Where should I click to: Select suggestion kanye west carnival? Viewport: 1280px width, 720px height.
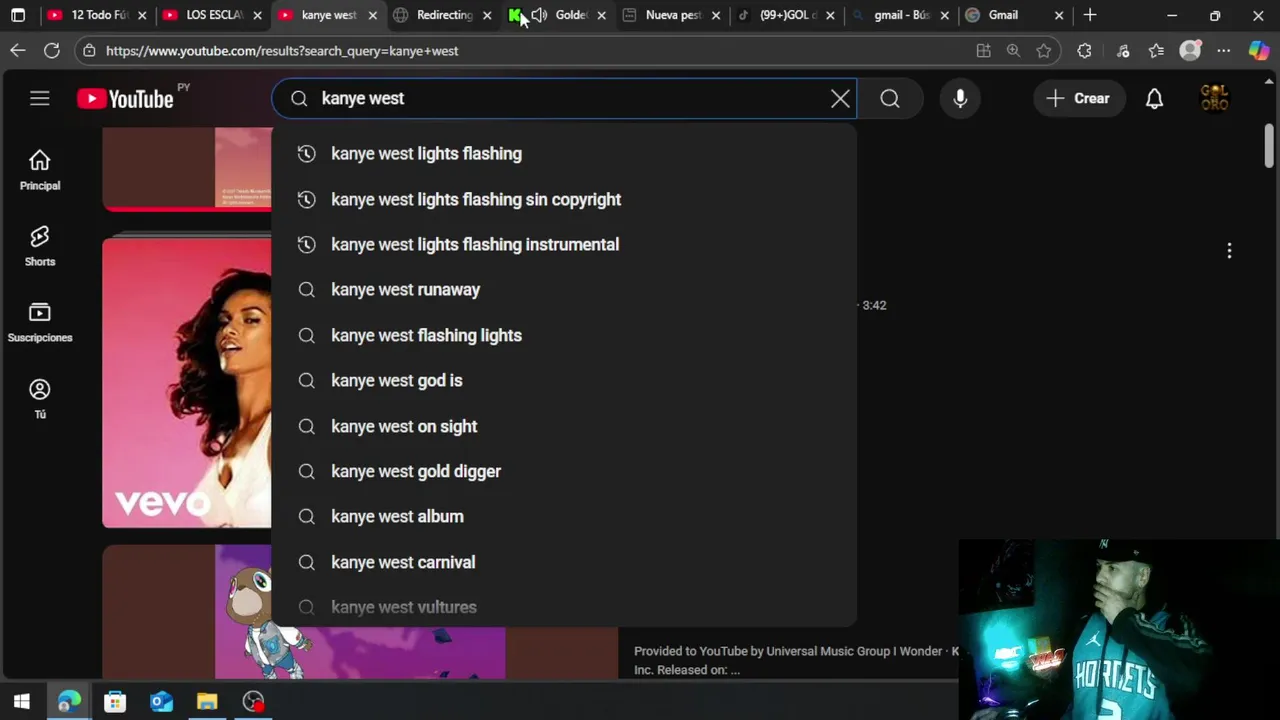coord(564,562)
